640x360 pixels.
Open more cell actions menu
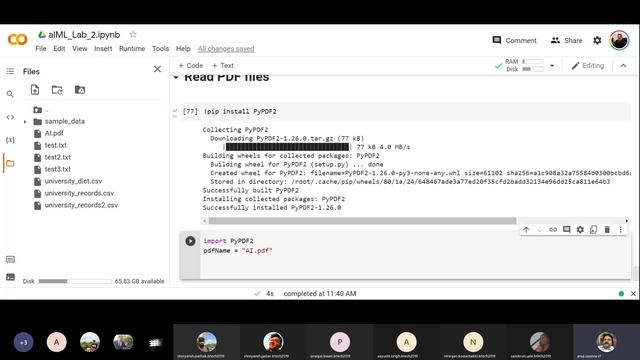(x=620, y=230)
